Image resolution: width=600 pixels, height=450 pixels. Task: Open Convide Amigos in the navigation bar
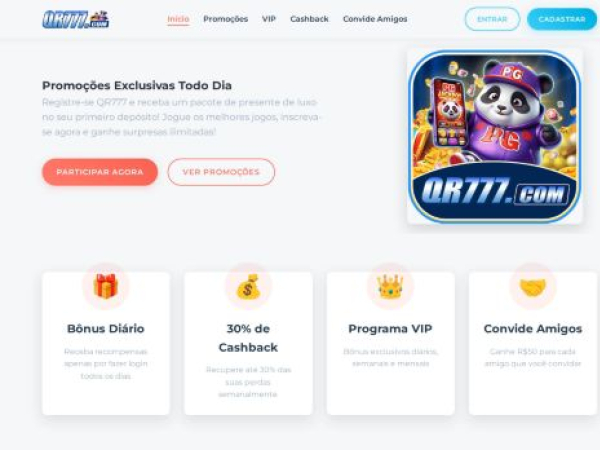tap(375, 19)
